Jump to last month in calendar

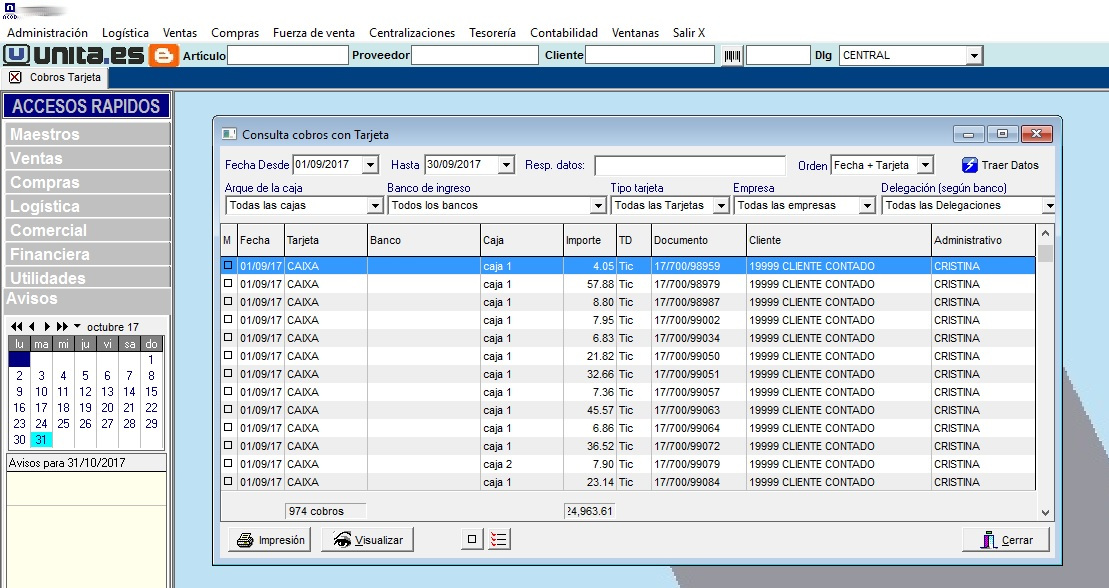pyautogui.click(x=62, y=326)
